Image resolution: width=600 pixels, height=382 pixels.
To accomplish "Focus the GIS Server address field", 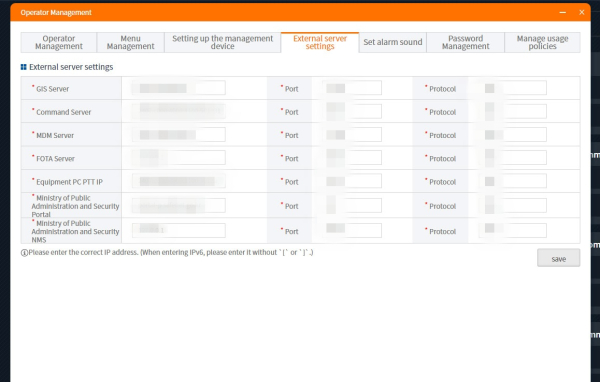I will click(179, 88).
